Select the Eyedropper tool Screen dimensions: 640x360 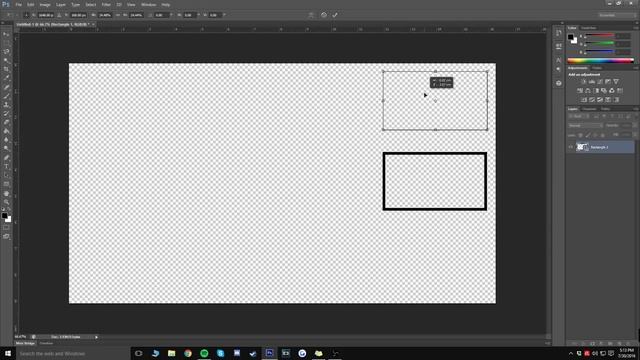(x=6, y=78)
